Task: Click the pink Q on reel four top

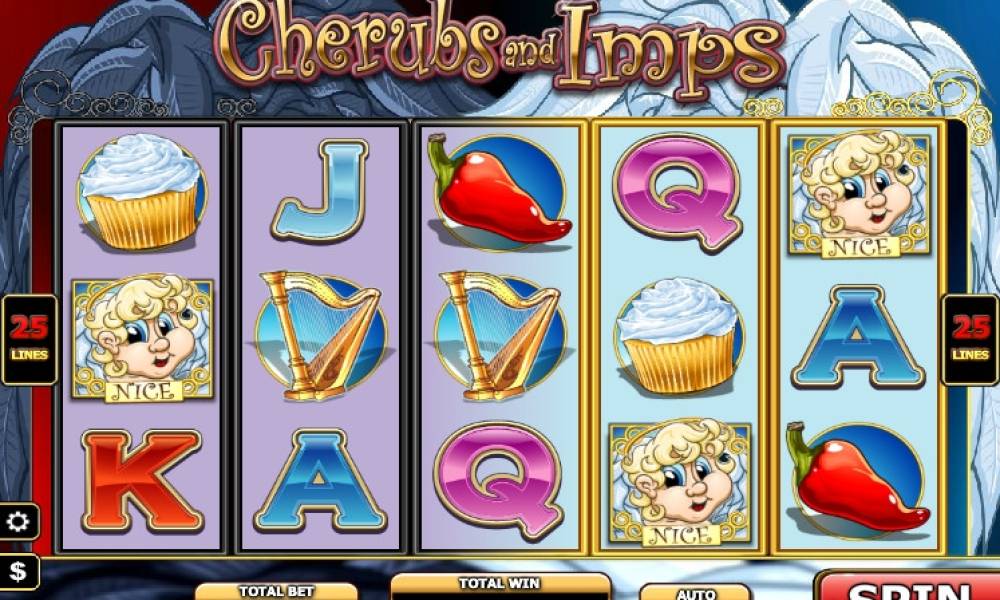Action: click(678, 193)
